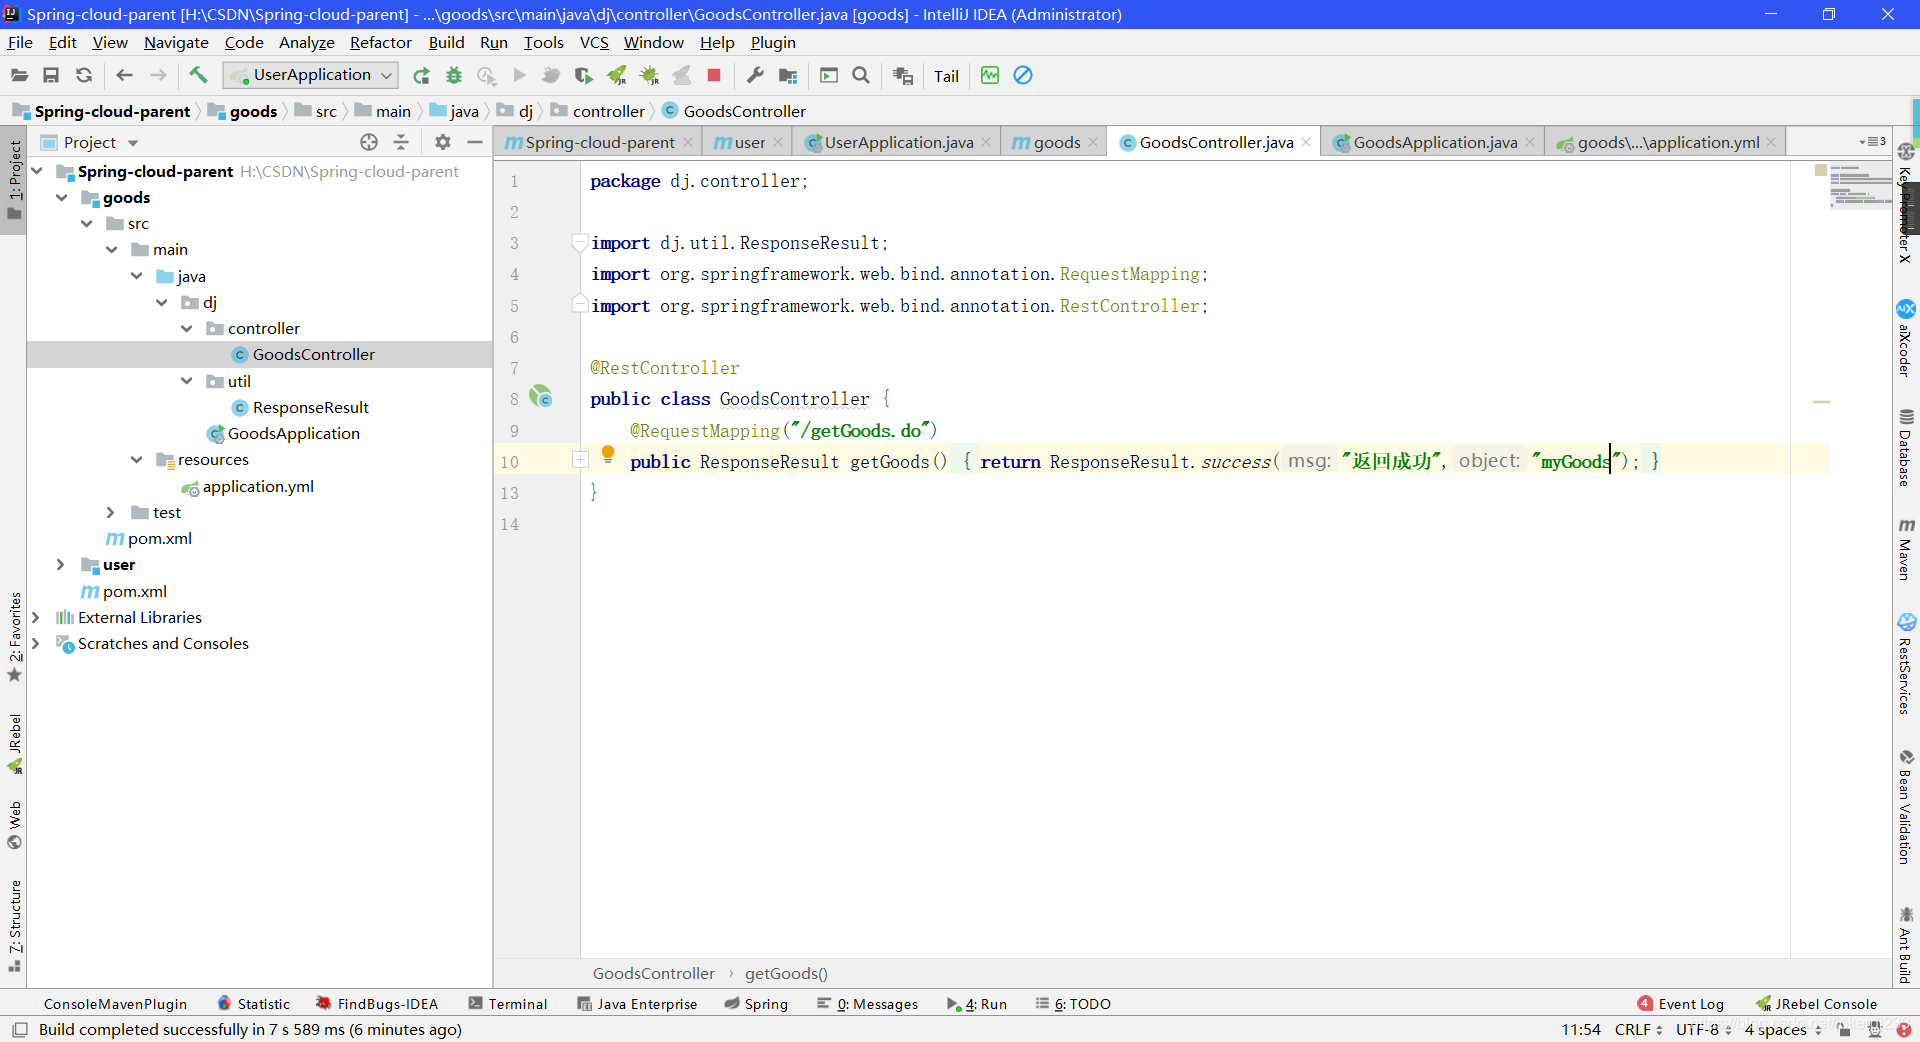Image resolution: width=1920 pixels, height=1042 pixels.
Task: Open Project panel gear settings
Action: point(443,142)
